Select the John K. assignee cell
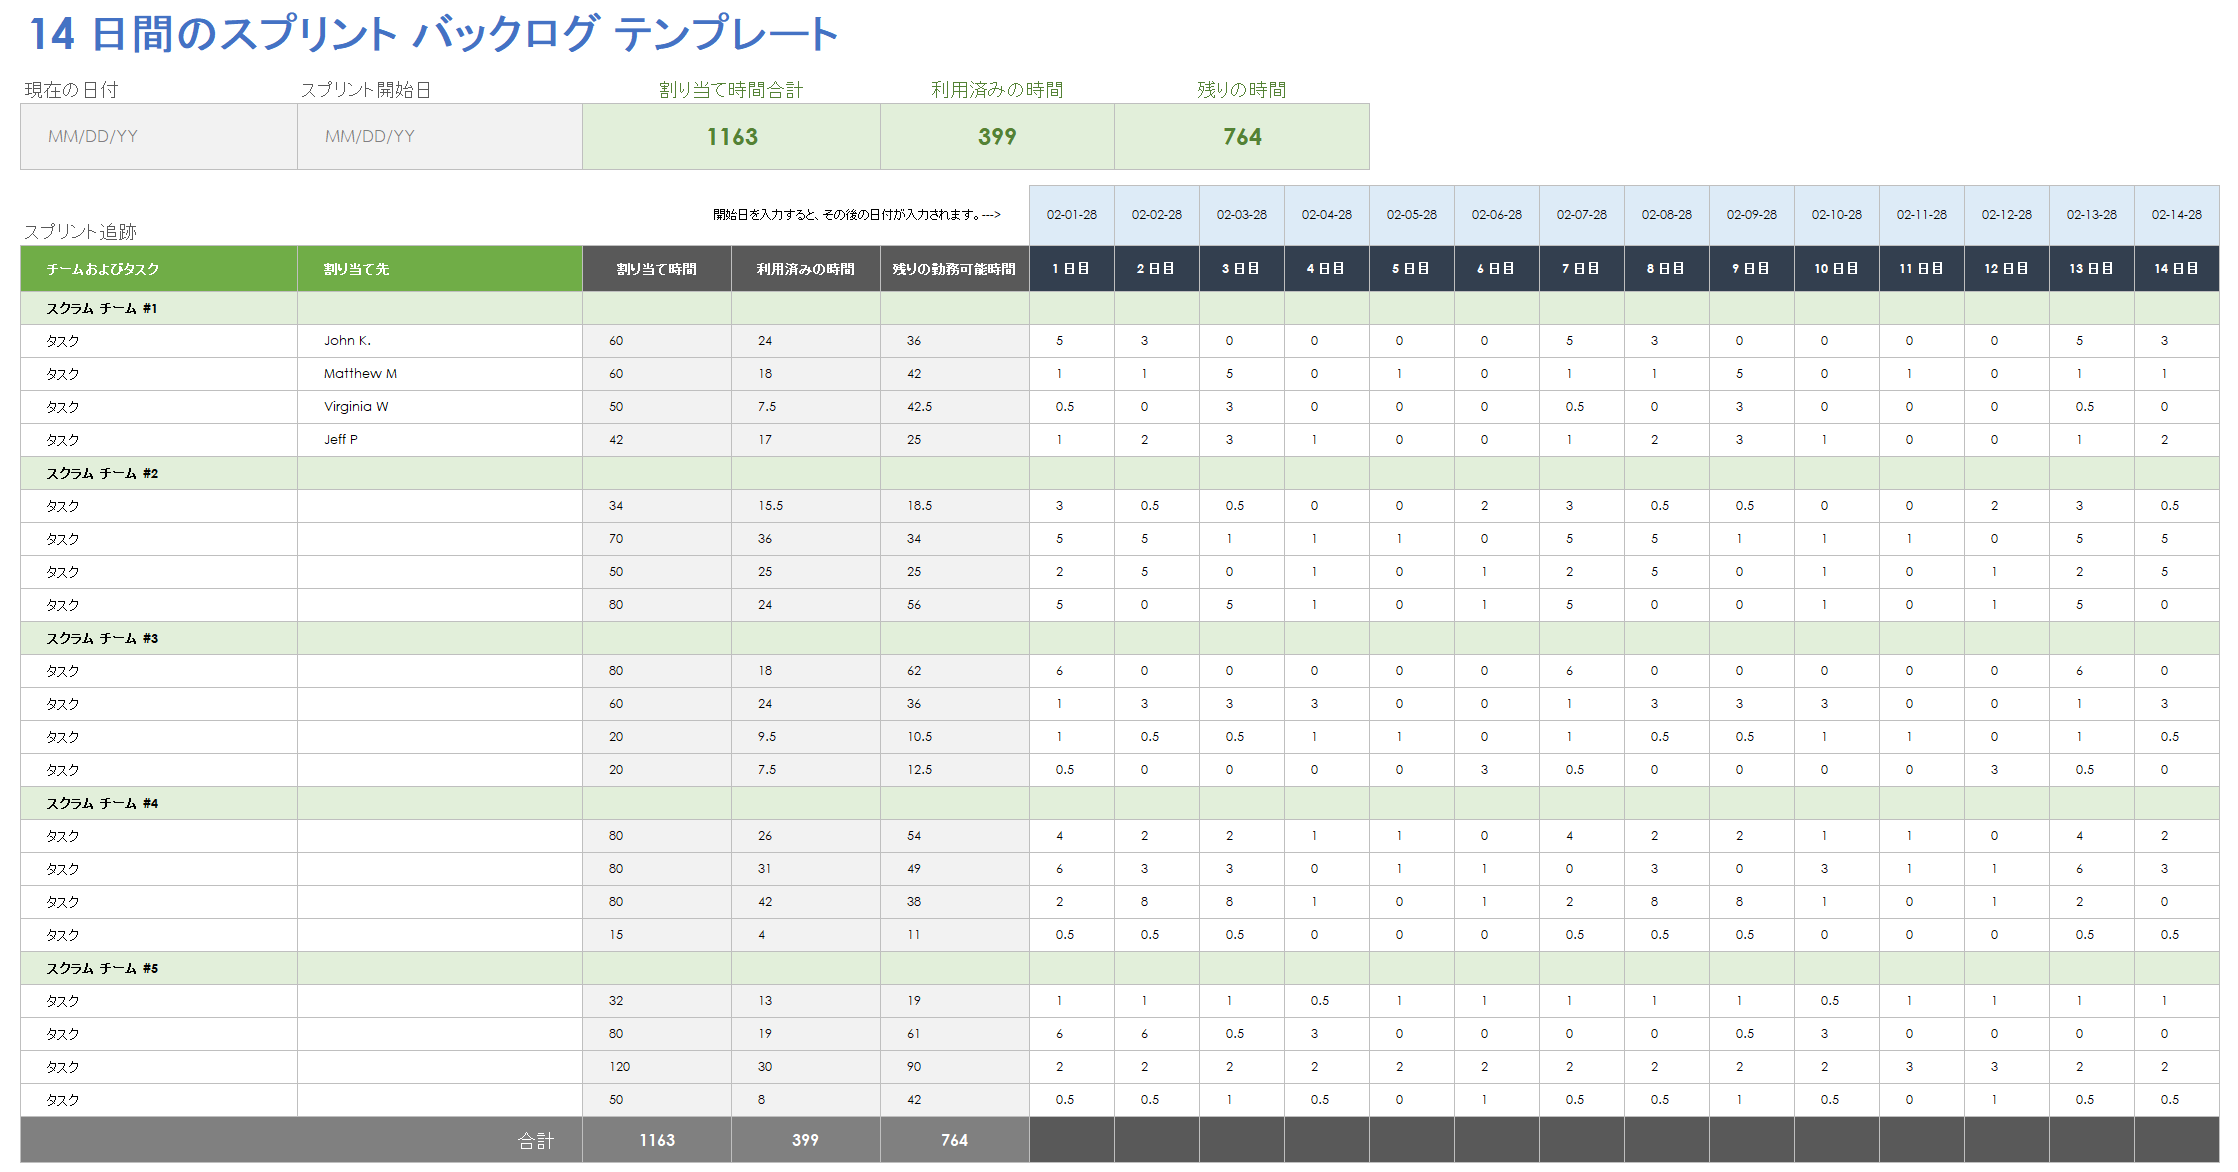The image size is (2238, 1172). (x=440, y=341)
